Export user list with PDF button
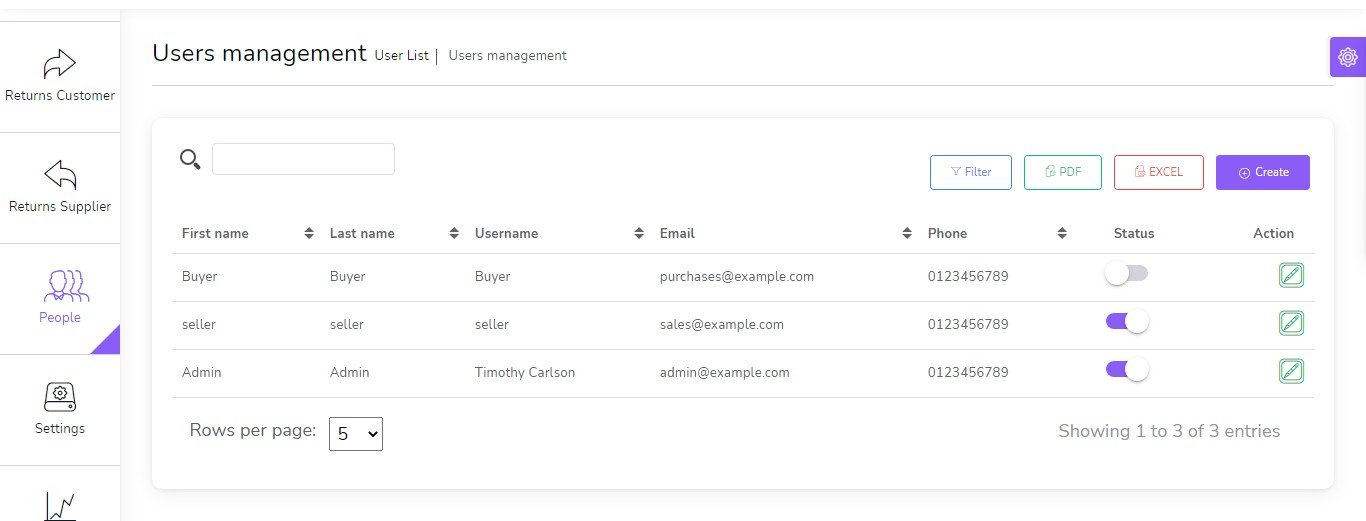The width and height of the screenshot is (1366, 521). (x=1062, y=172)
